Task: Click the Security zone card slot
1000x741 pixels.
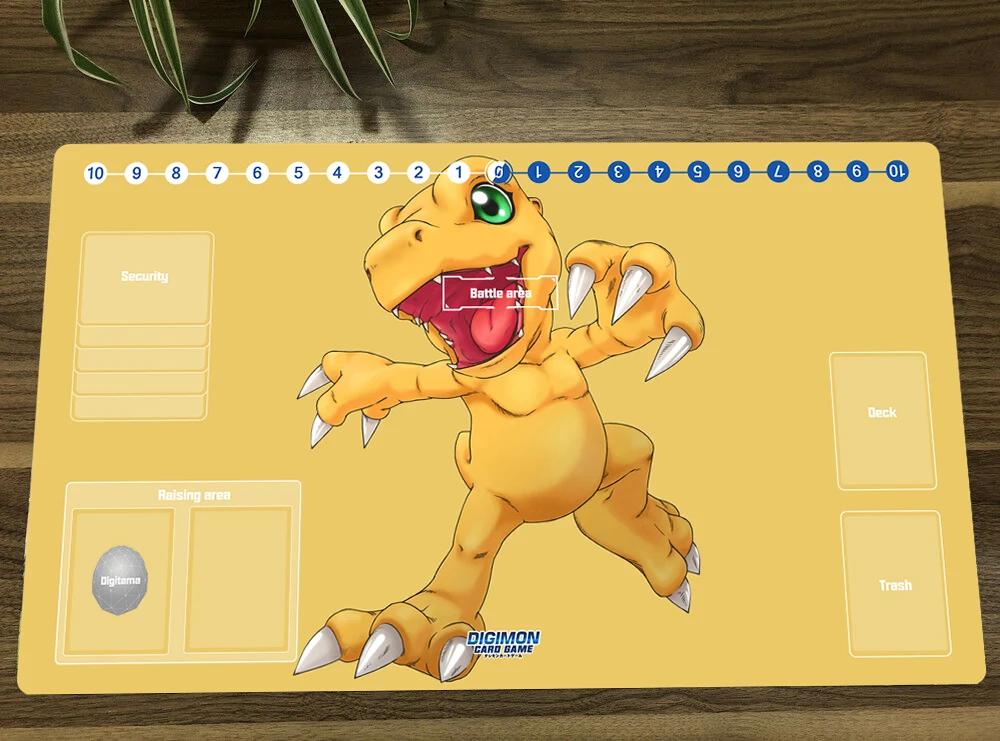Action: 145,275
